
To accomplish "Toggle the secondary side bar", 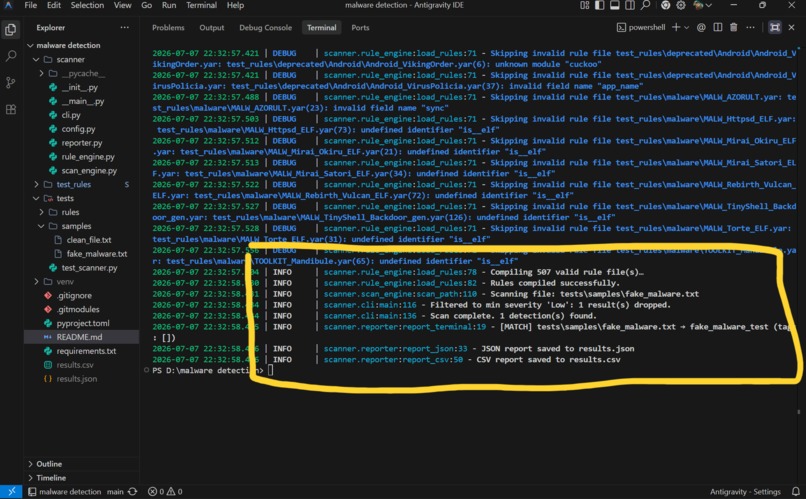I will point(630,5).
